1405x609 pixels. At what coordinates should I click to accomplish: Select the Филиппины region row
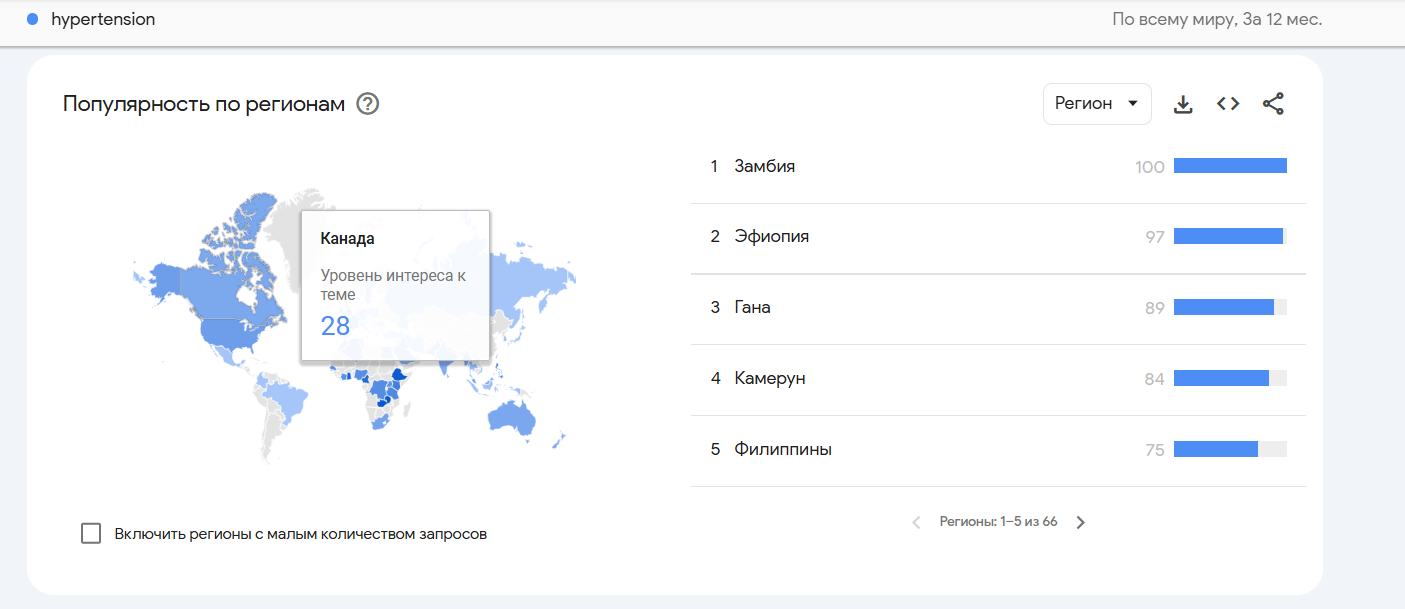point(782,450)
